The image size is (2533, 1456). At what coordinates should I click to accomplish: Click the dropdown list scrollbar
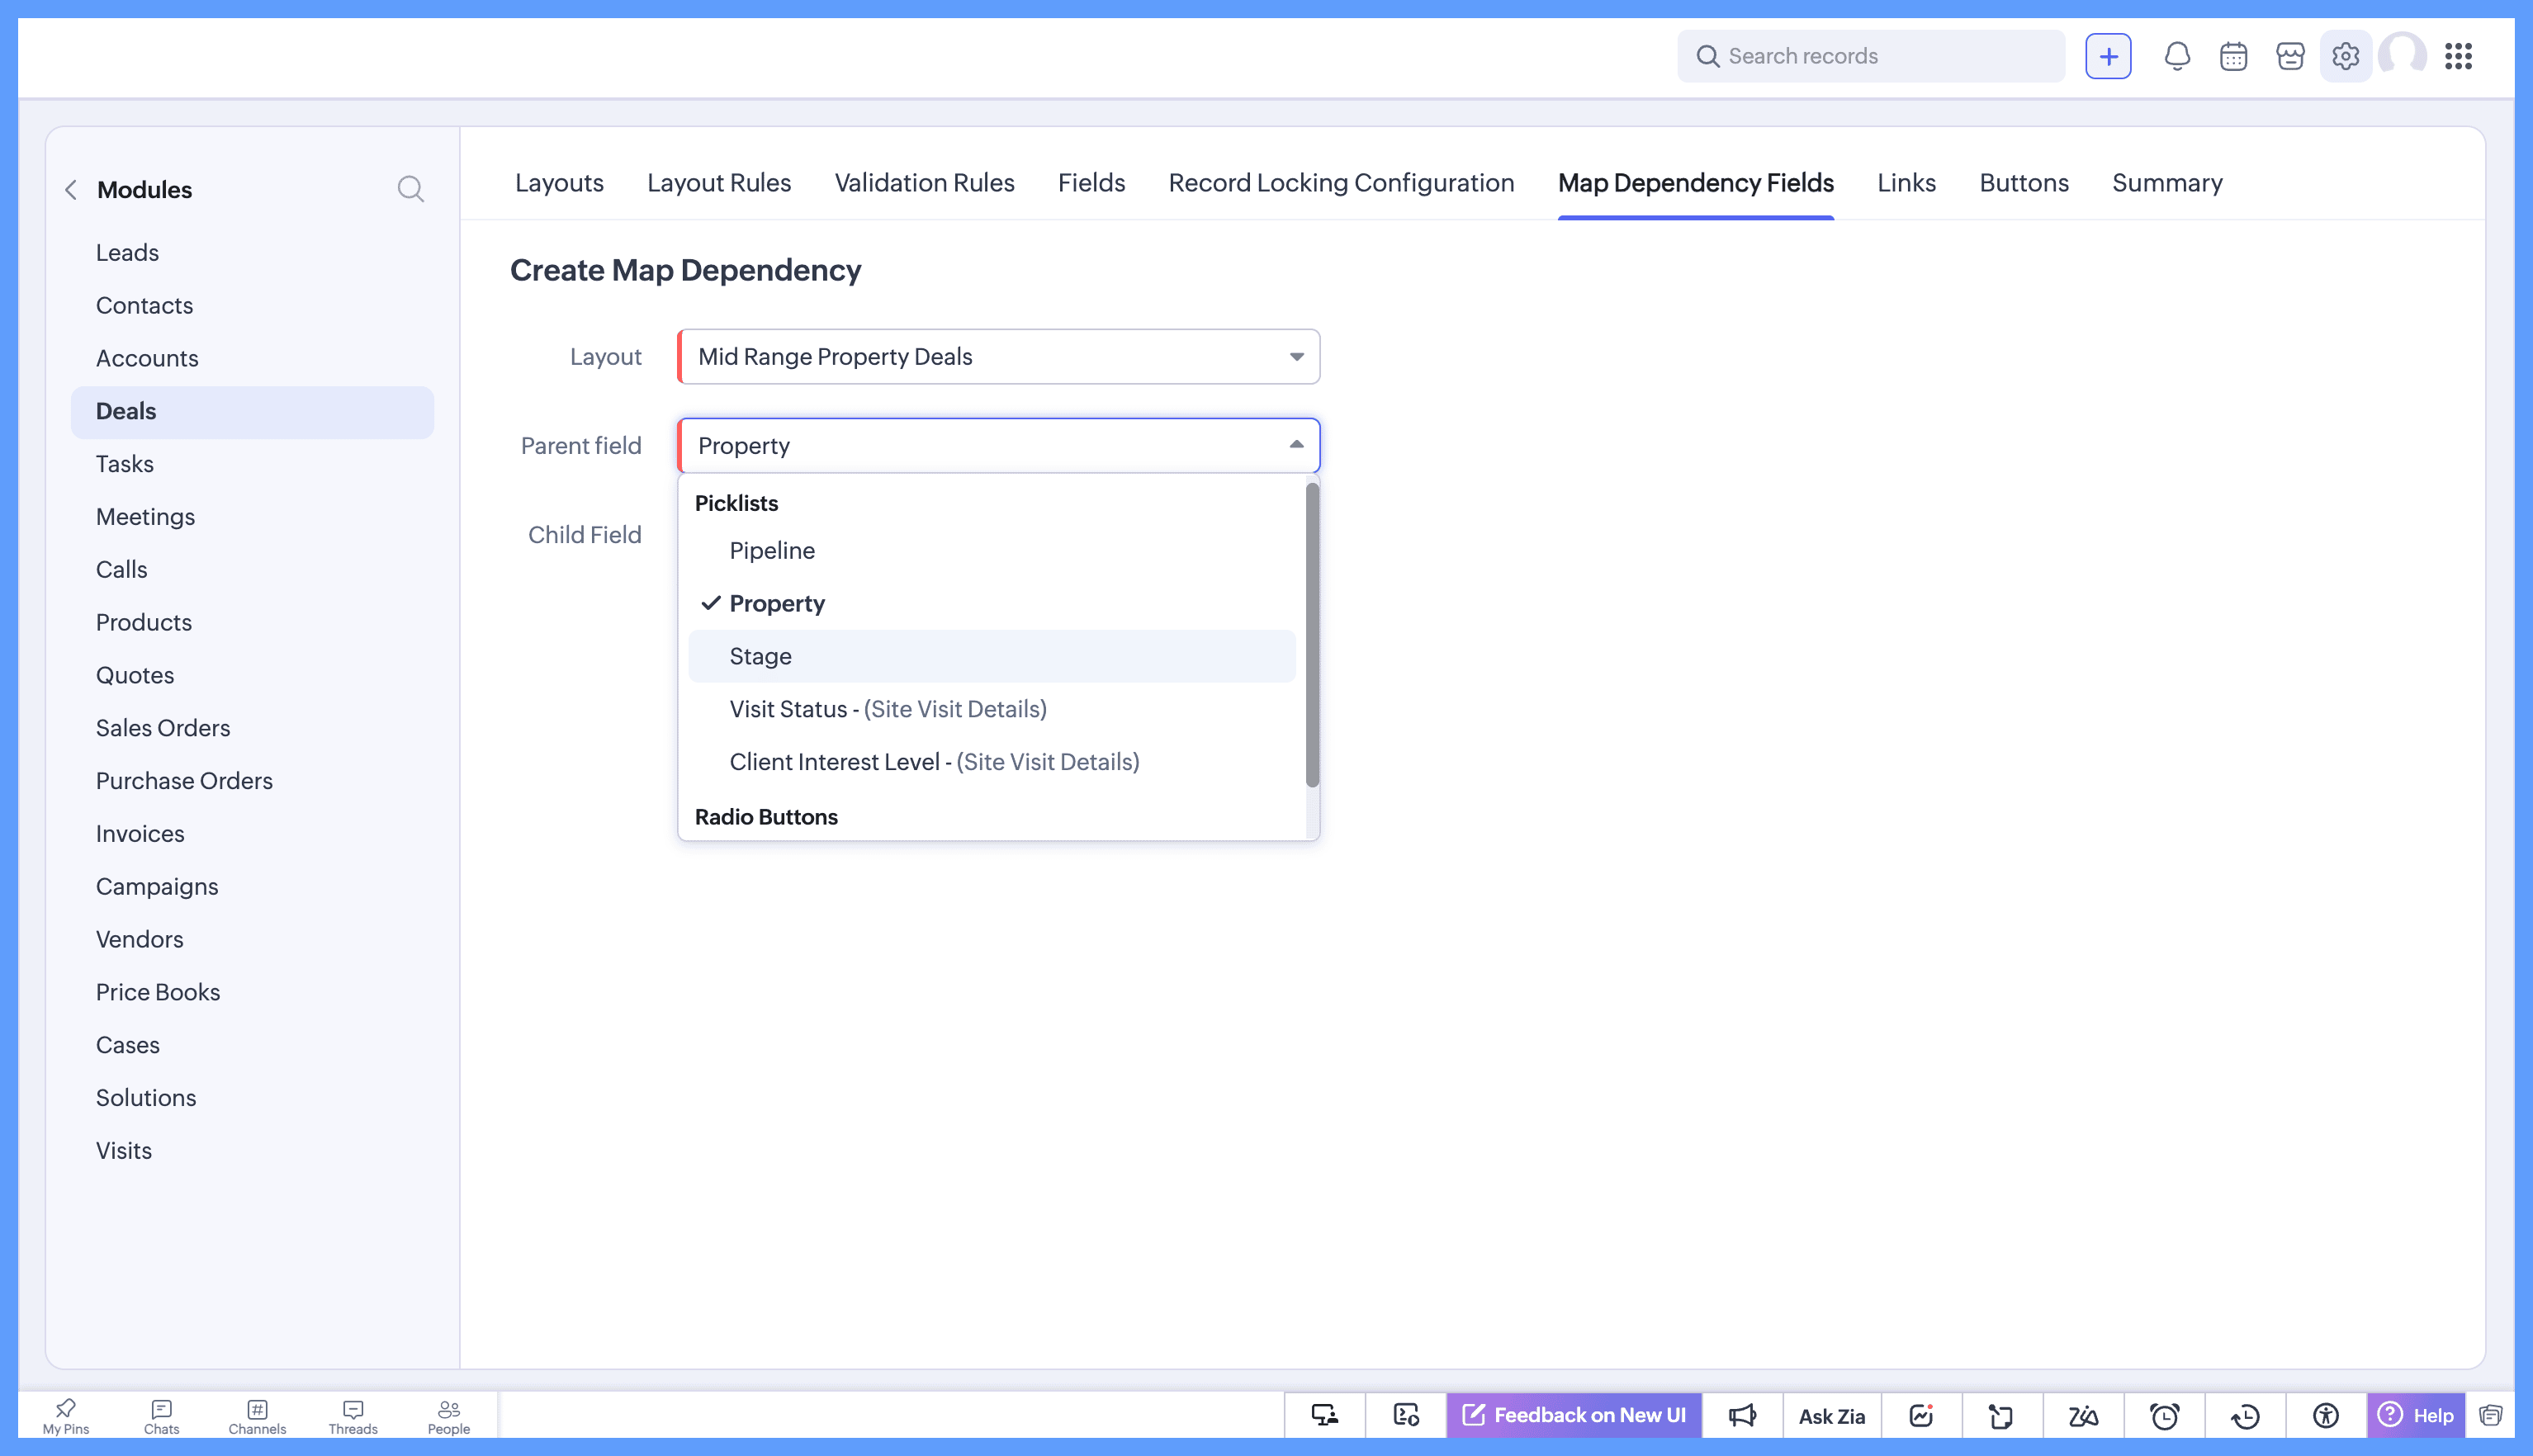[x=1312, y=634]
